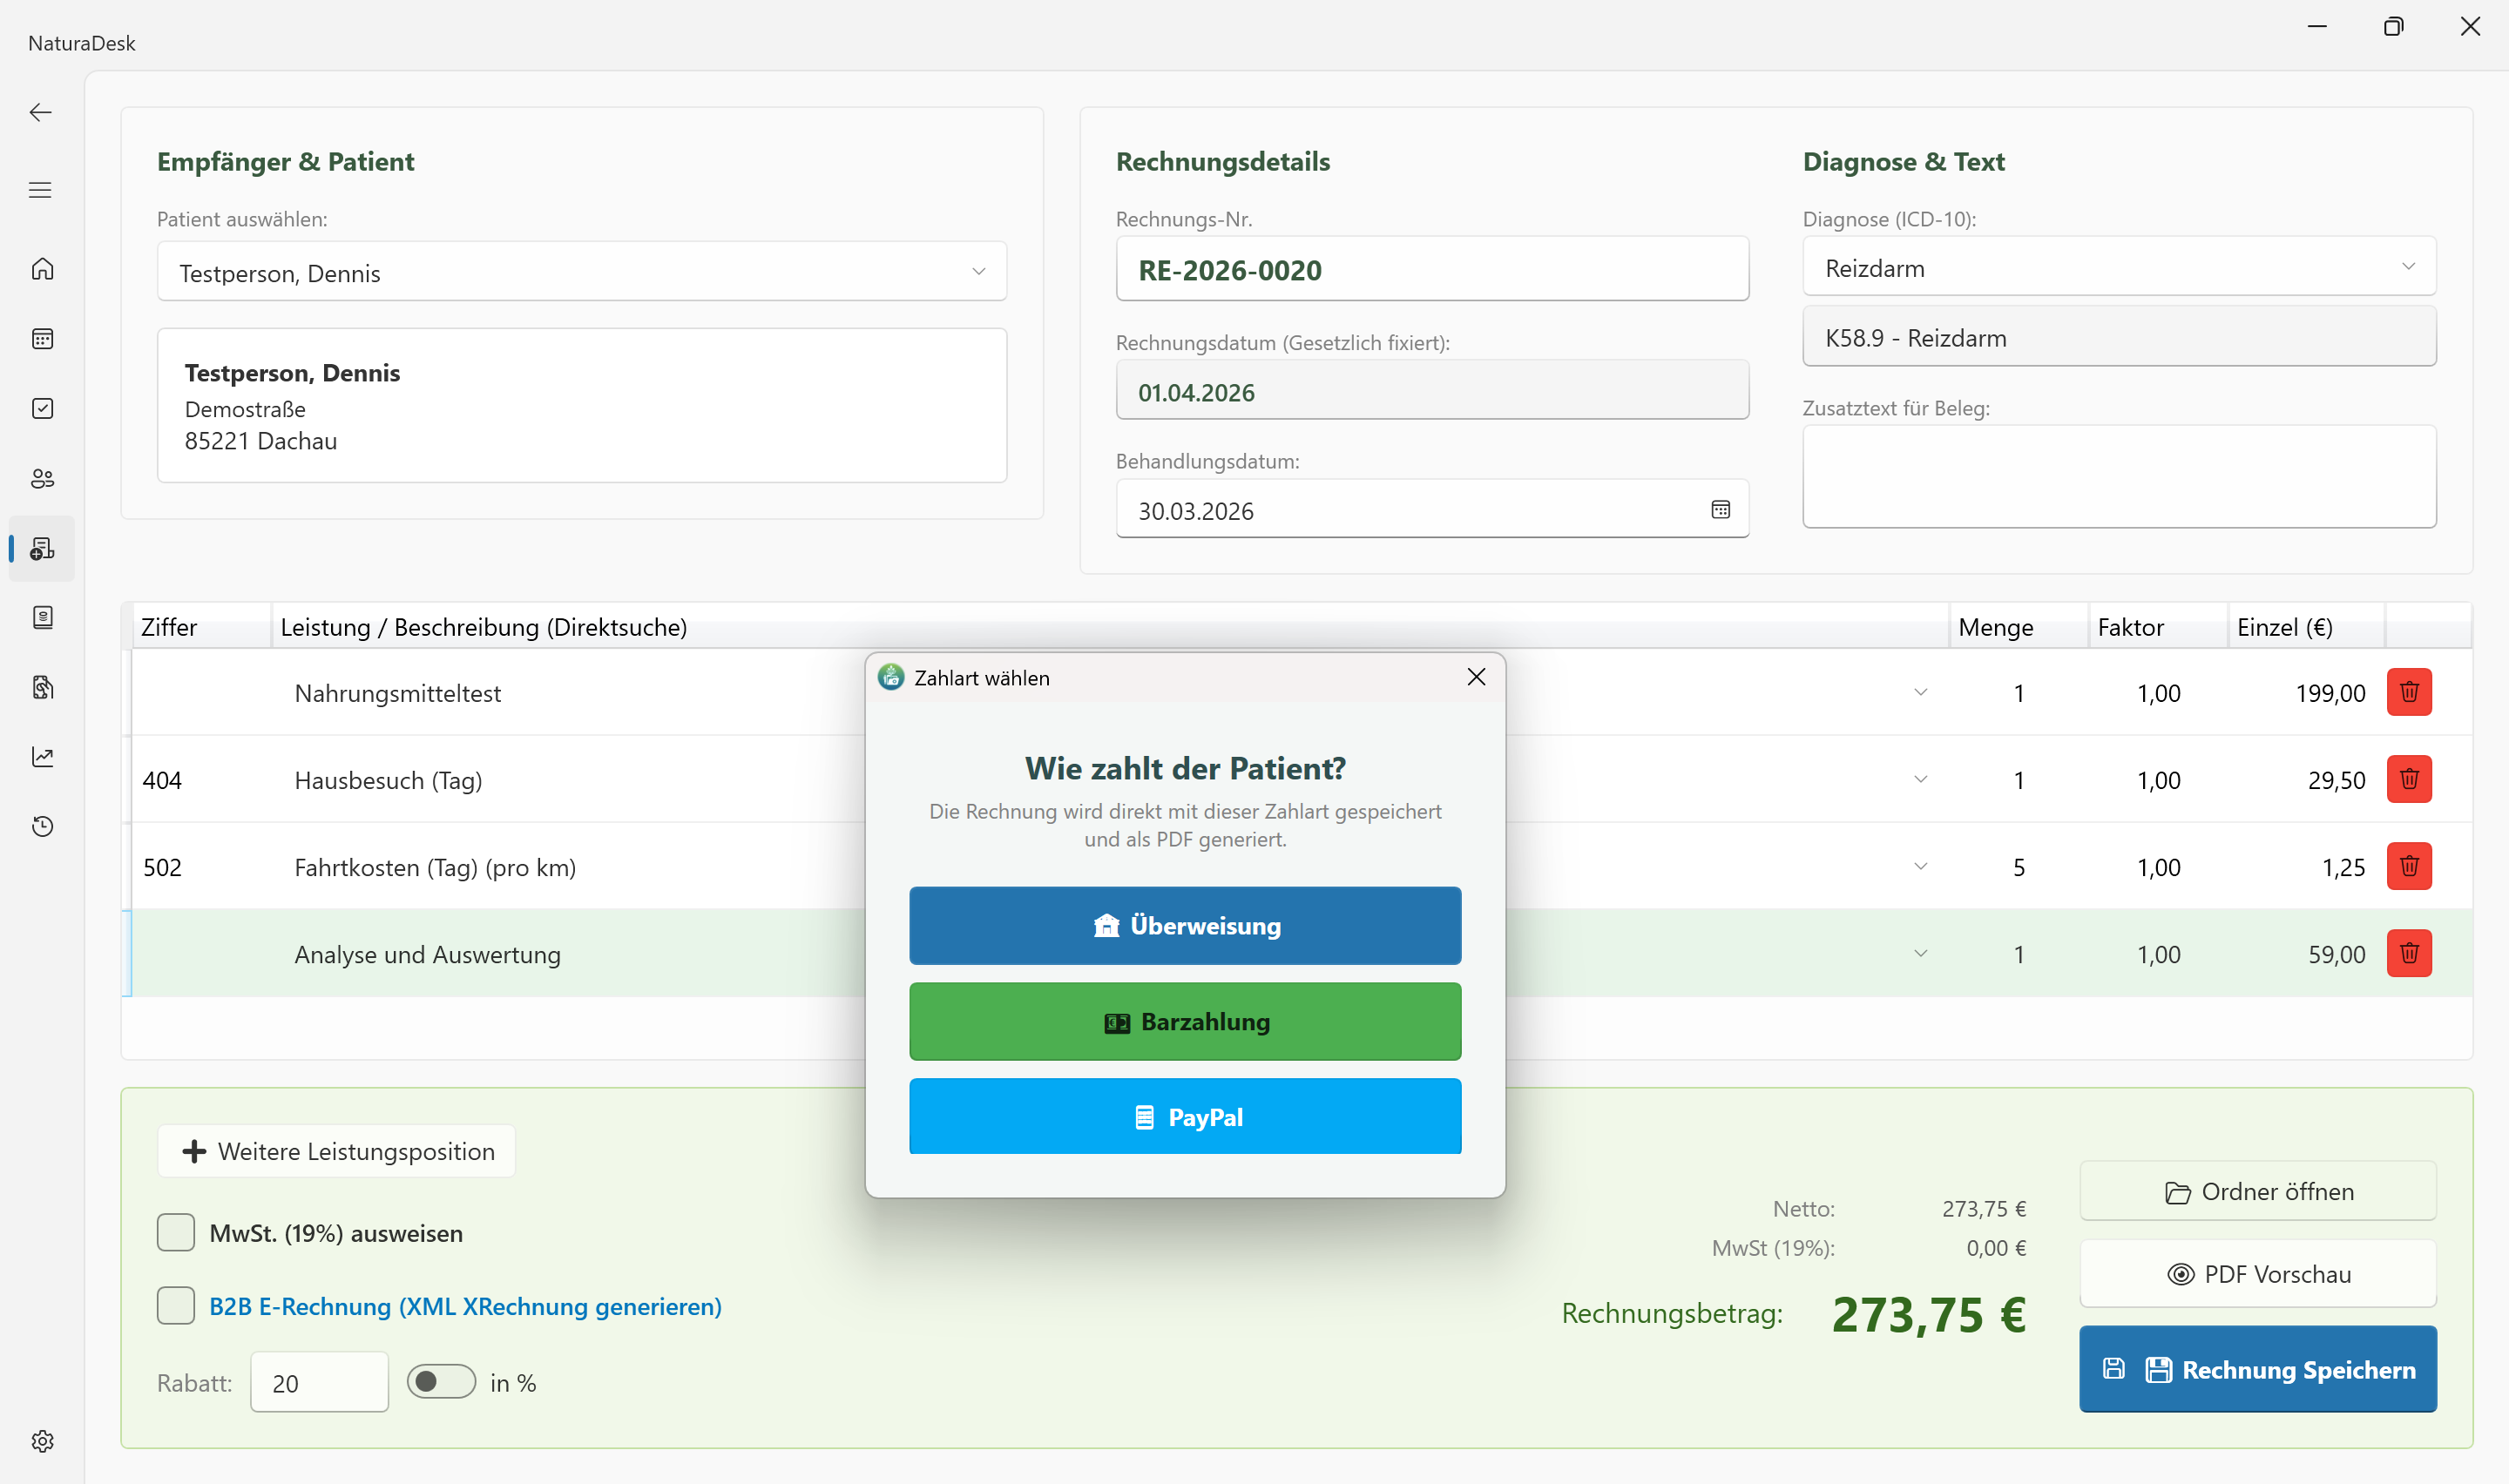This screenshot has height=1484, width=2509.
Task: Open the Patient auswählen dropdown
Action: click(x=978, y=271)
